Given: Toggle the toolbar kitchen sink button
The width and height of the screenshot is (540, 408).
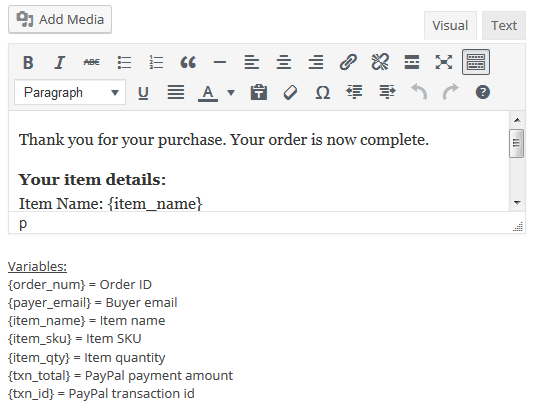Looking at the screenshot, I should [476, 62].
